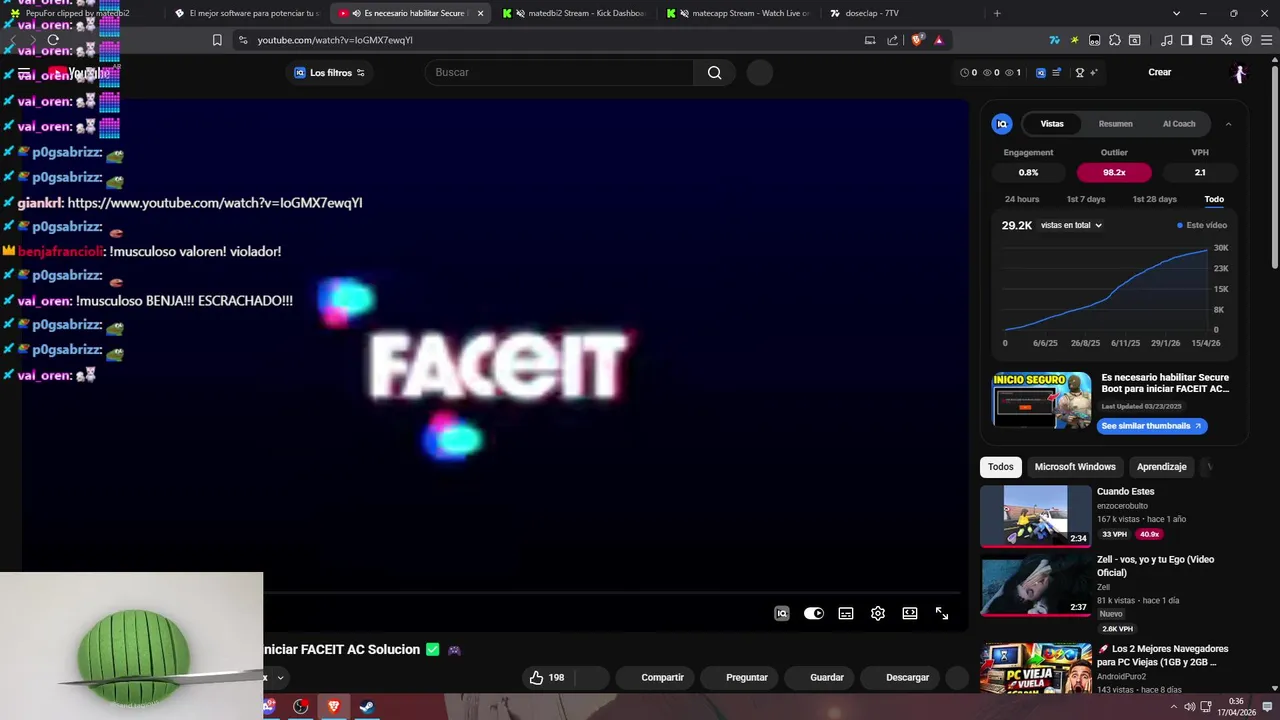The image size is (1280, 720).
Task: Click the video progress bar
Action: 612,594
